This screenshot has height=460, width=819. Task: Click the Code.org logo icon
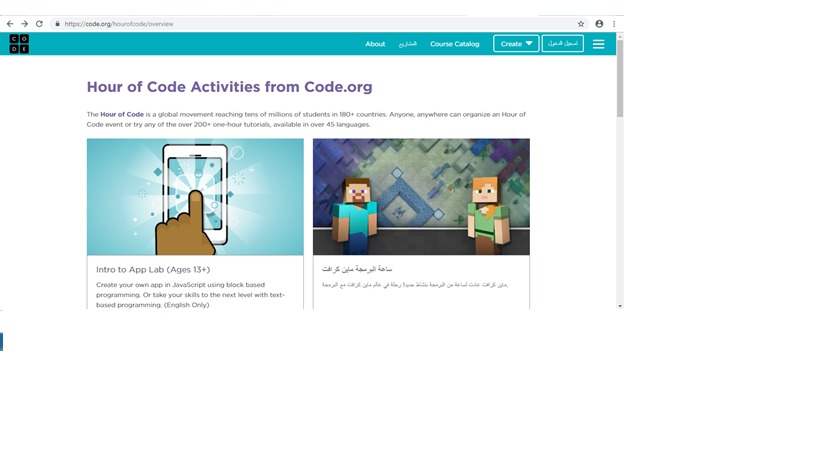(x=19, y=43)
